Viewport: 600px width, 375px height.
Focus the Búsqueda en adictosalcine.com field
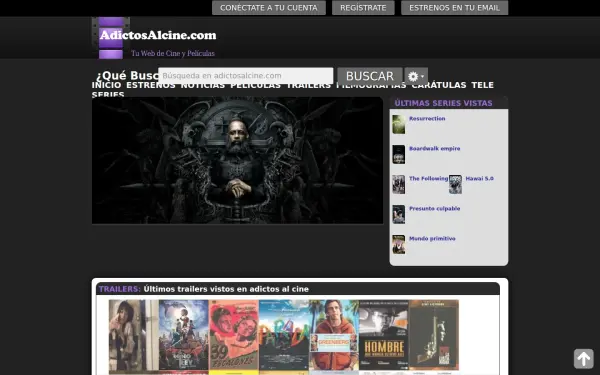pos(246,76)
